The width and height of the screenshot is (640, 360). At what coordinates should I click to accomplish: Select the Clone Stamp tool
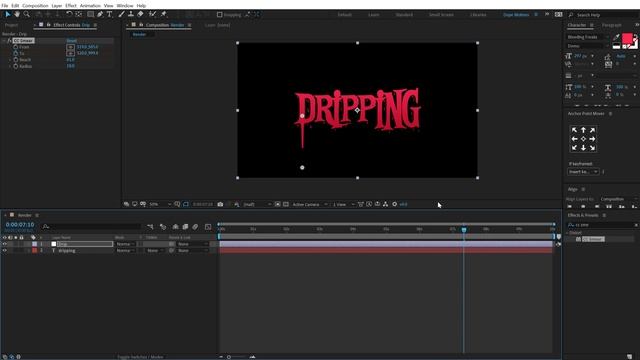(x=131, y=14)
